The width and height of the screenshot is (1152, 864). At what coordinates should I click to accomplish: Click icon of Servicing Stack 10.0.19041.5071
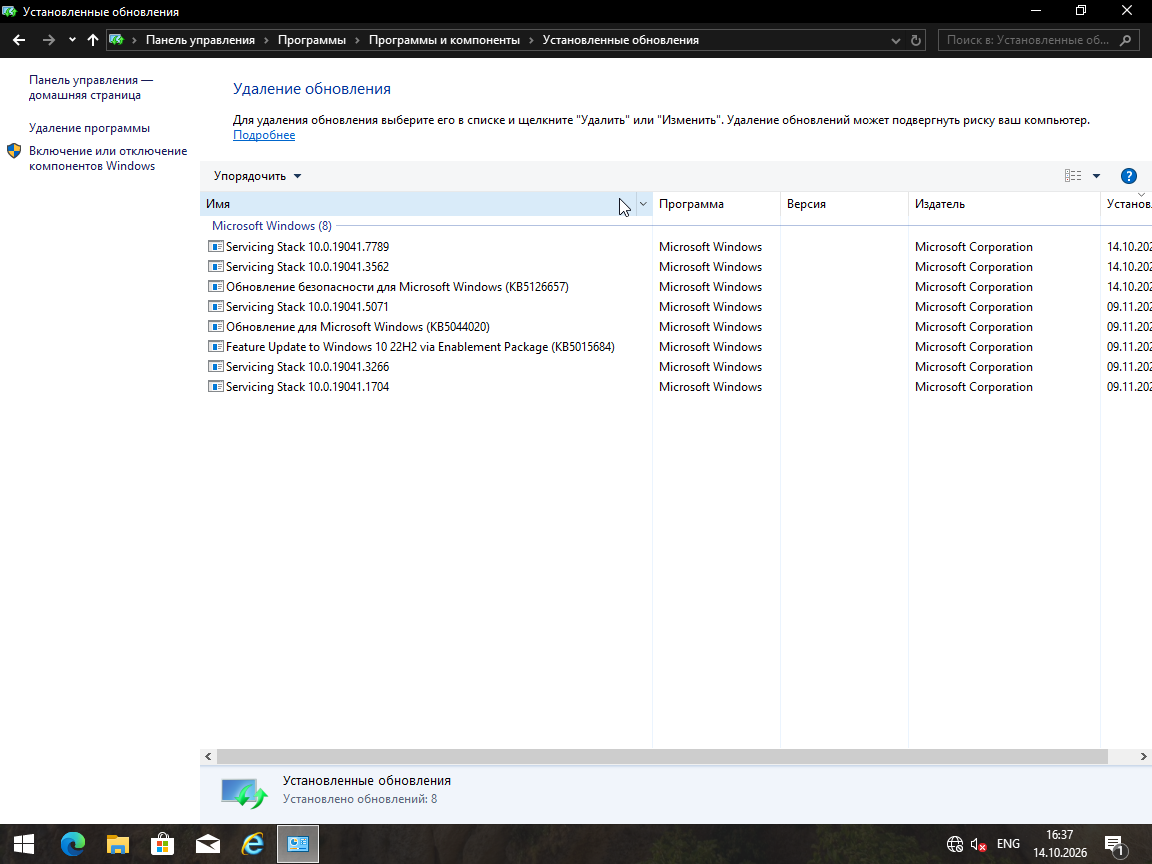pyautogui.click(x=216, y=306)
